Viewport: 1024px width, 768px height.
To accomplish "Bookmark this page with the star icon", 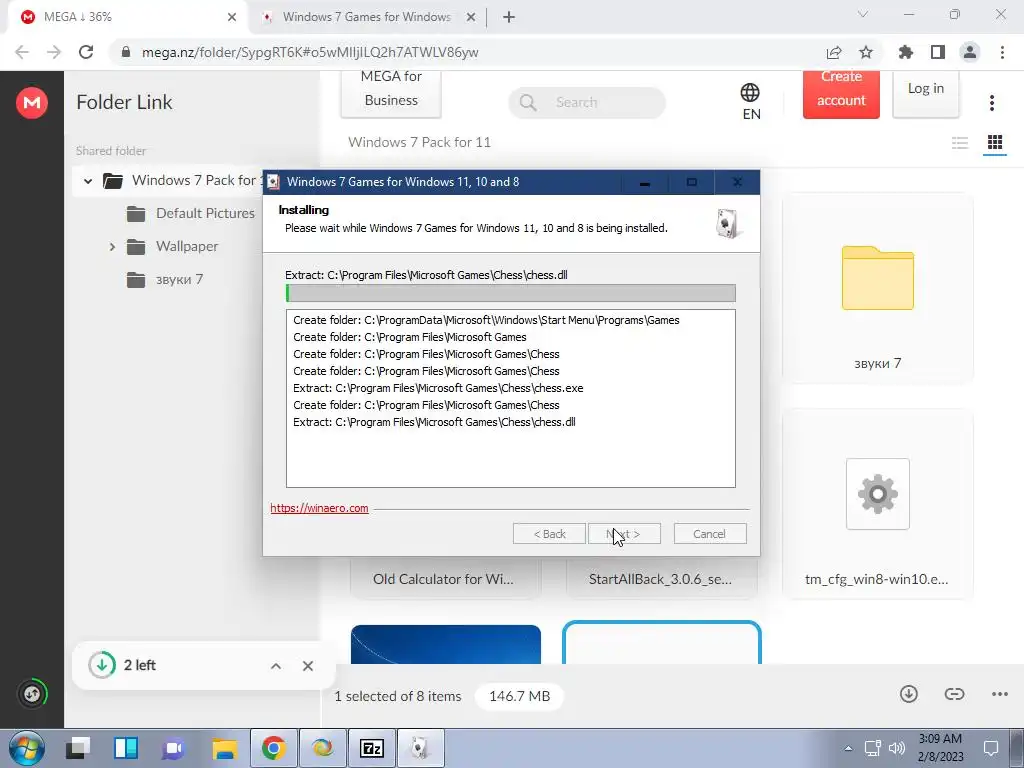I will point(866,52).
